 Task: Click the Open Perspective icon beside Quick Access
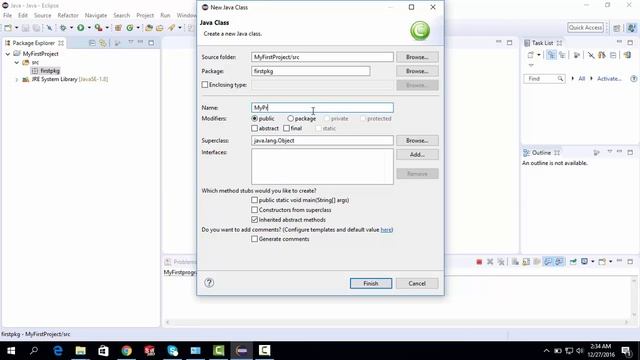tap(617, 28)
